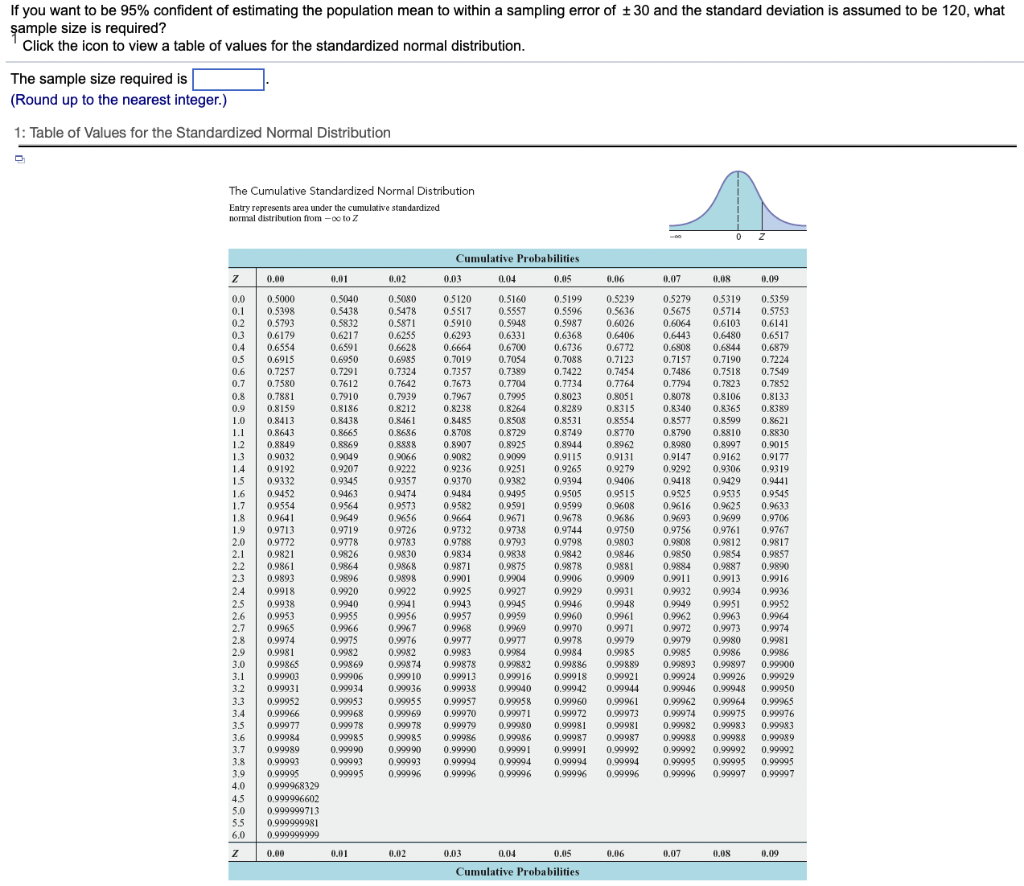The image size is (1024, 886).
Task: Click the top 'Cumulative Probabilities' header bar
Action: [x=517, y=258]
